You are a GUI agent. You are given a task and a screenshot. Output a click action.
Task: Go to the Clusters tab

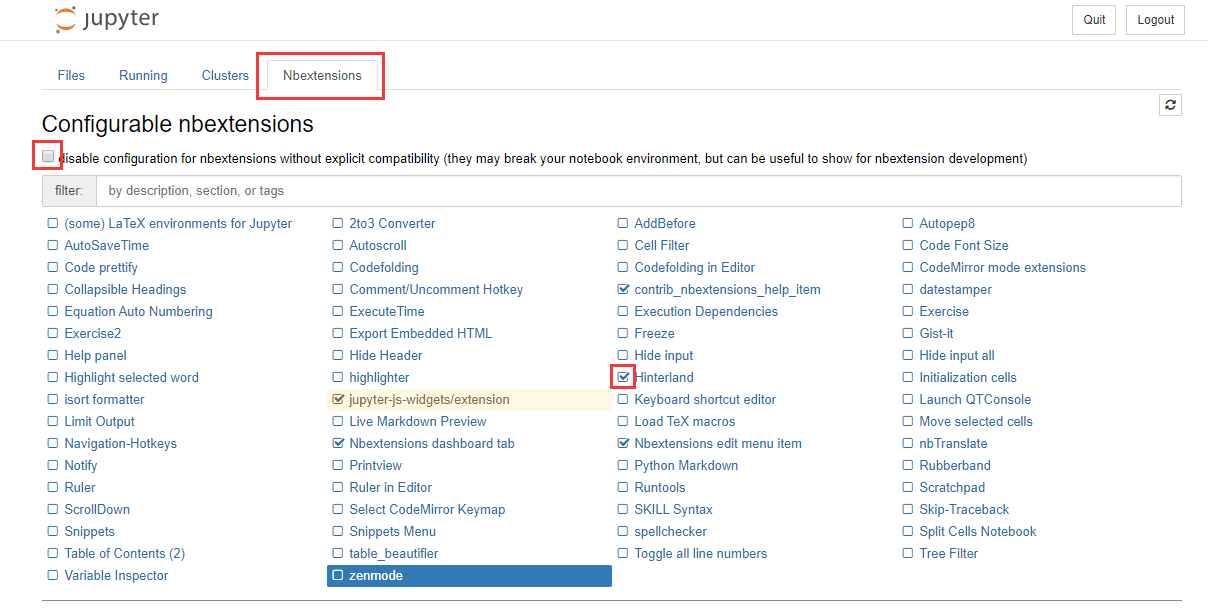[x=225, y=75]
